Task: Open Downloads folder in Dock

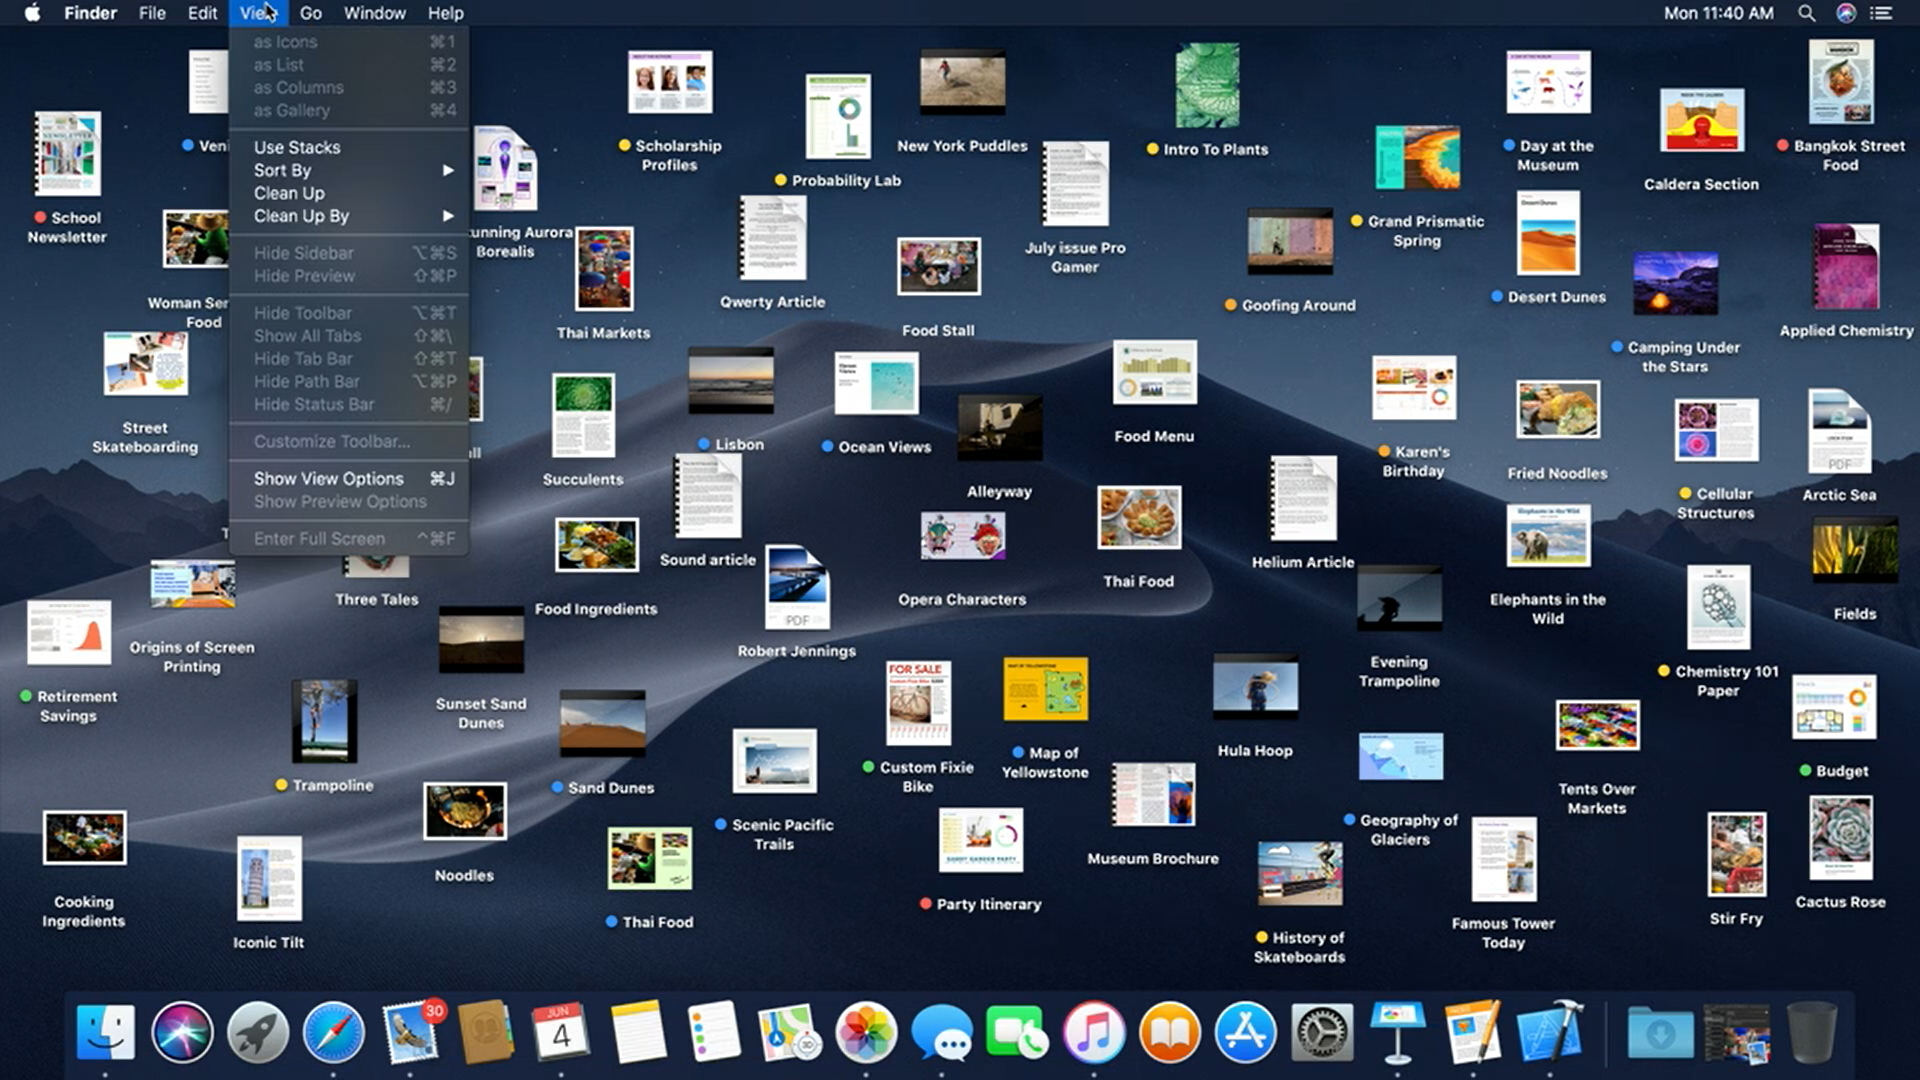Action: click(x=1660, y=1033)
